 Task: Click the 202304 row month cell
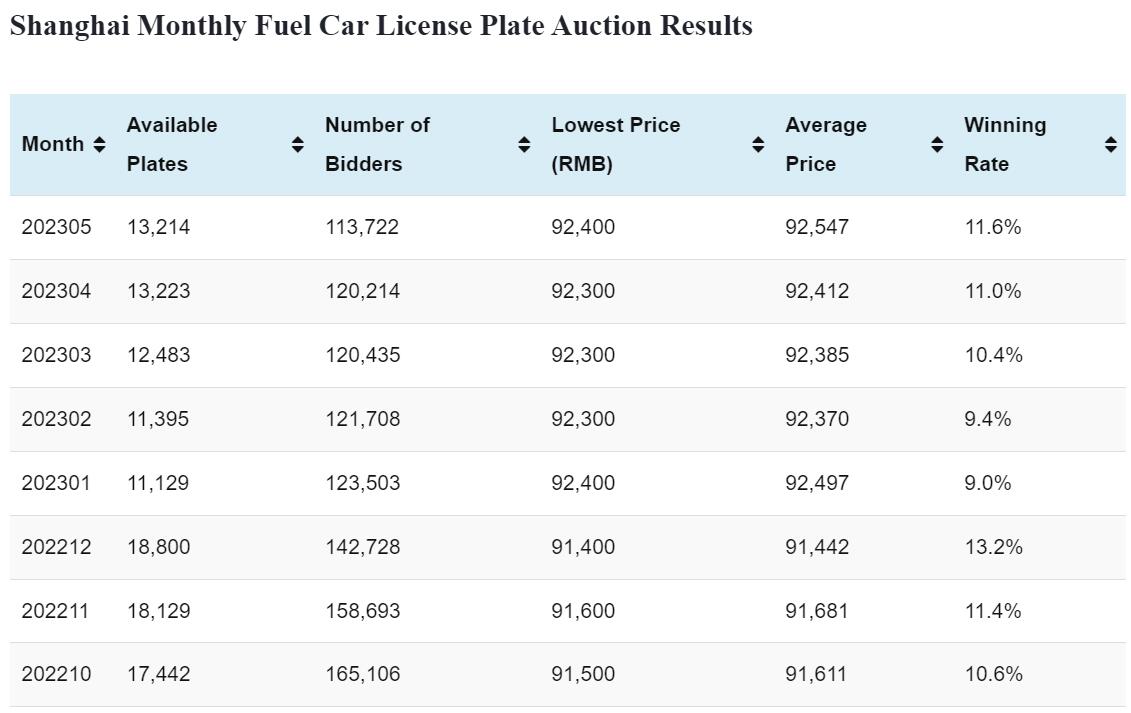coord(56,291)
